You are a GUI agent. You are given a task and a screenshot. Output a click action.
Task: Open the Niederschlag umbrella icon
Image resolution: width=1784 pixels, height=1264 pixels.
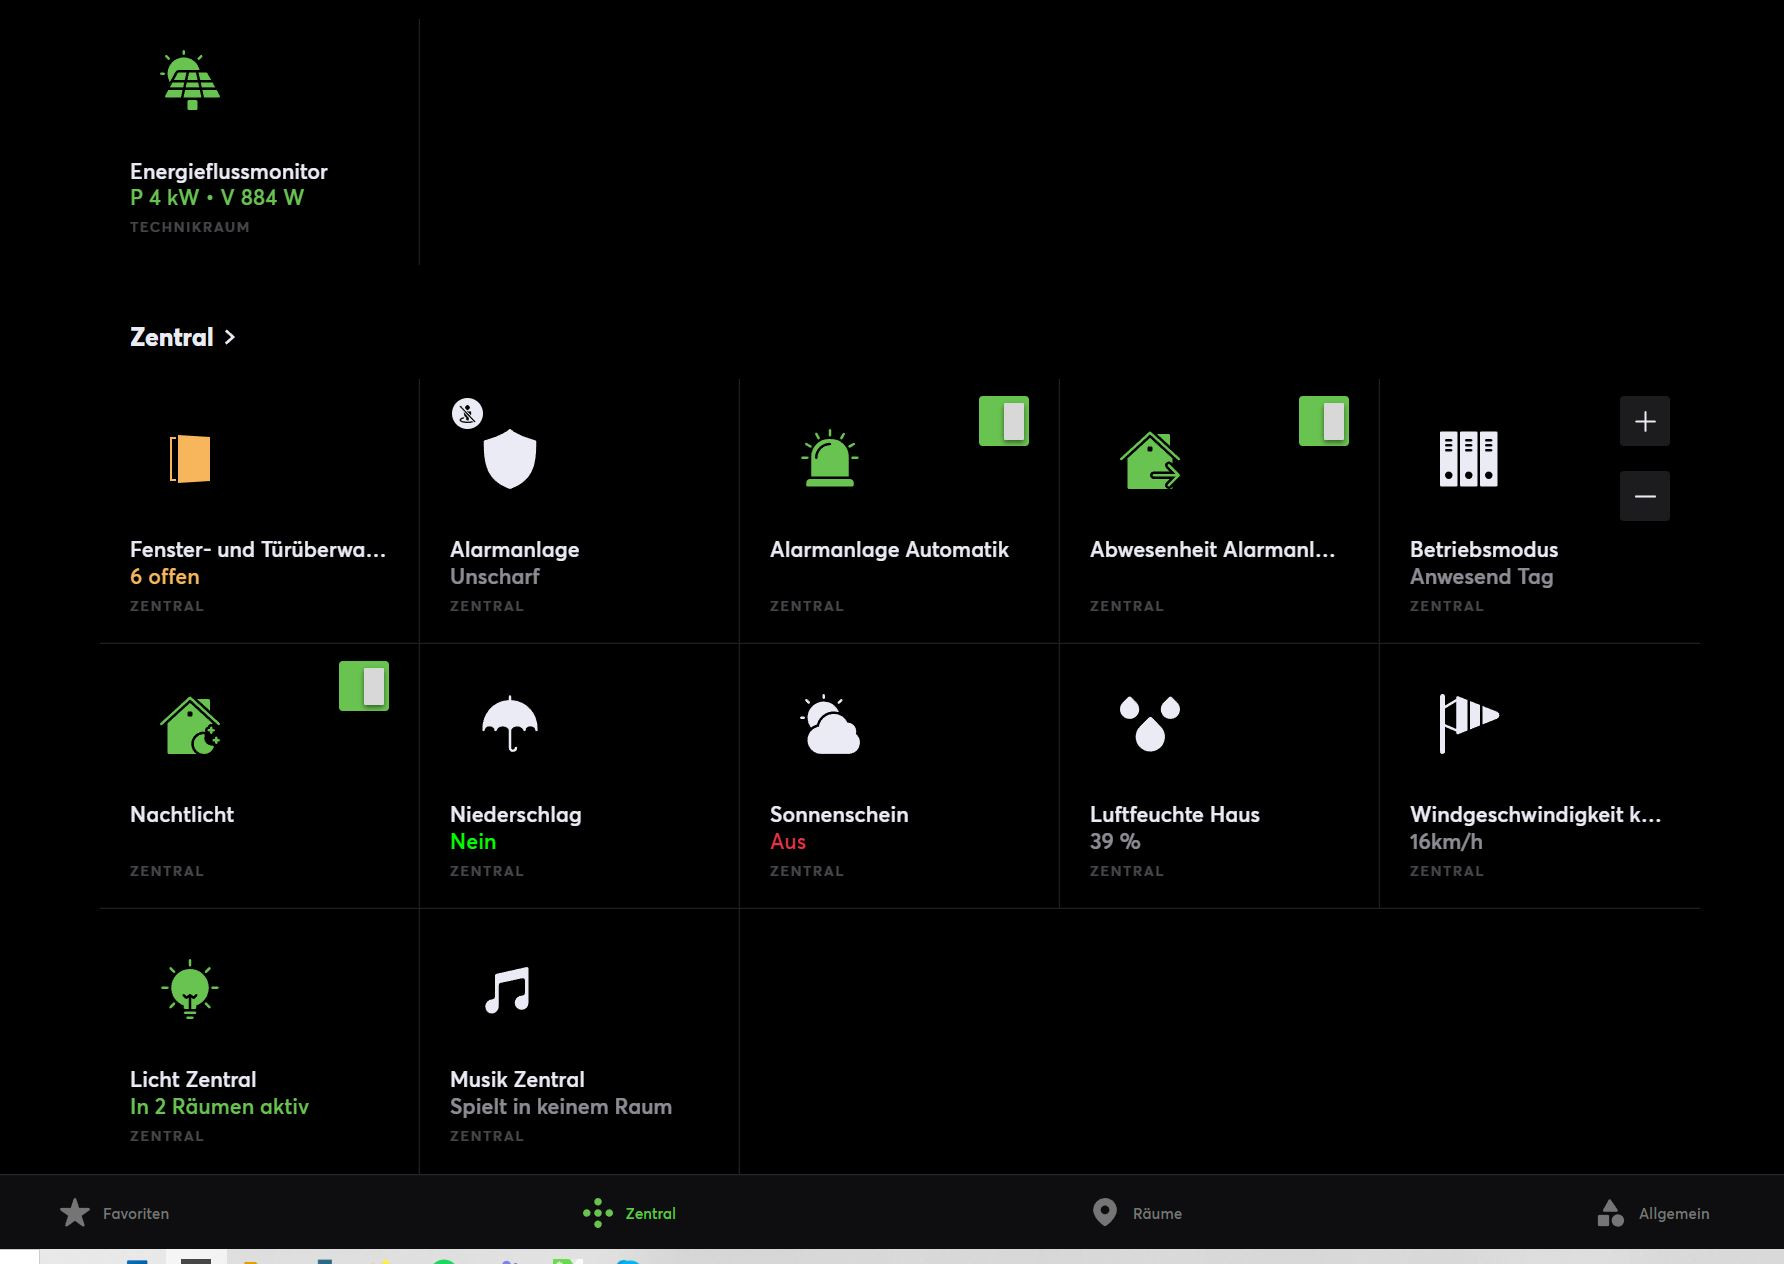(509, 723)
